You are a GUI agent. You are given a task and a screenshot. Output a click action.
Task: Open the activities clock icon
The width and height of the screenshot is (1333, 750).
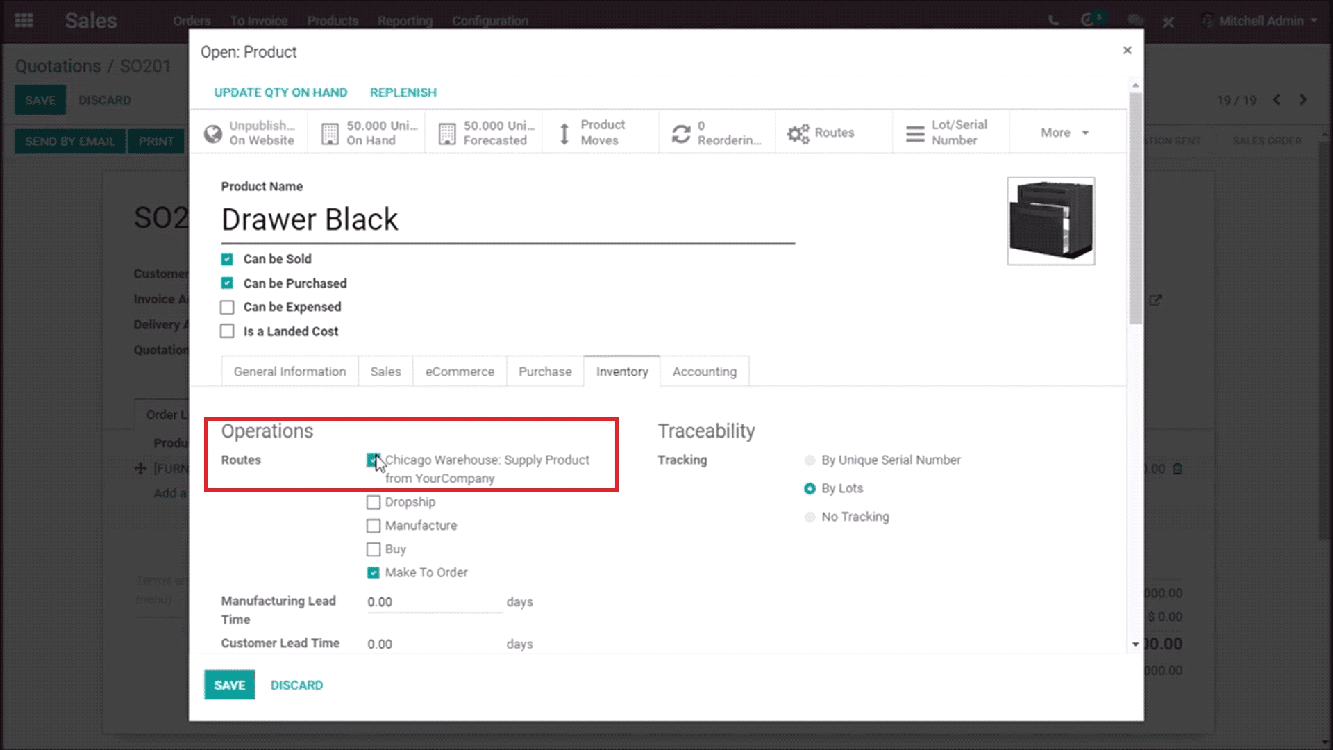coord(1090,20)
